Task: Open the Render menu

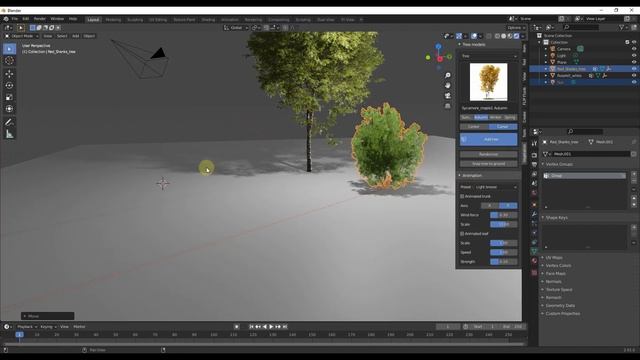Action: pyautogui.click(x=40, y=19)
